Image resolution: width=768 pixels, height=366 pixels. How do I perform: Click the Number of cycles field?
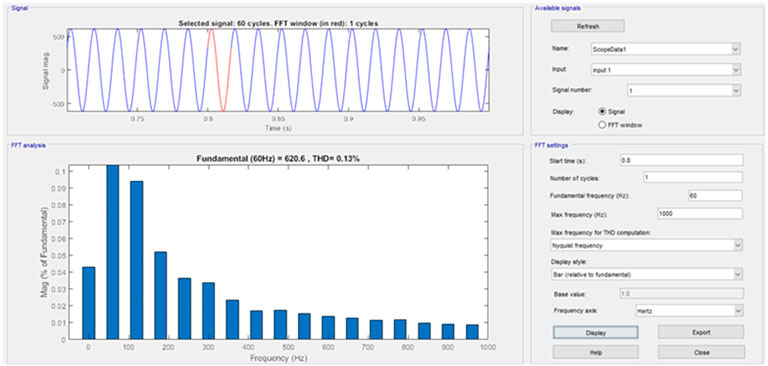click(693, 177)
